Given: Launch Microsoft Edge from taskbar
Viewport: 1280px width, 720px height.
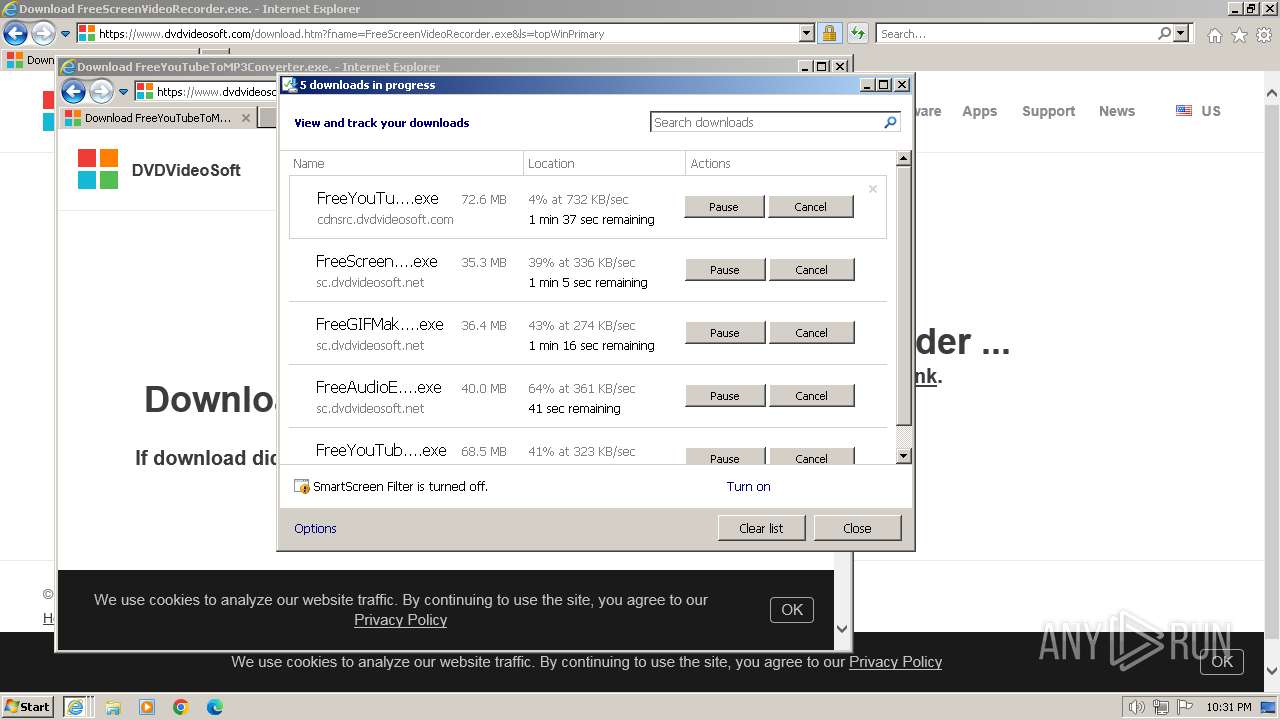Looking at the screenshot, I should coord(215,707).
